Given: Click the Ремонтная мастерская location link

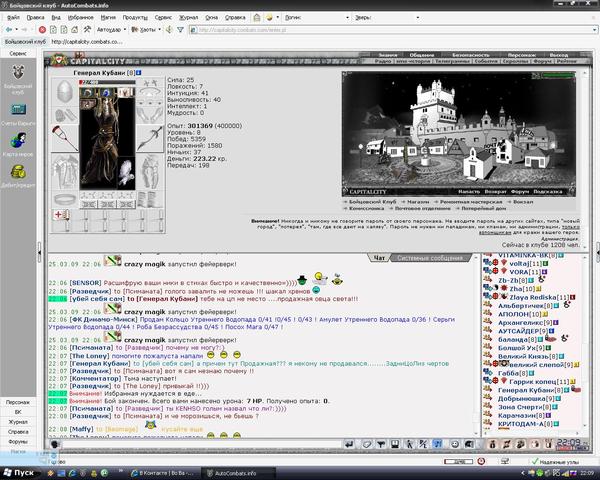Looking at the screenshot, I should (471, 201).
